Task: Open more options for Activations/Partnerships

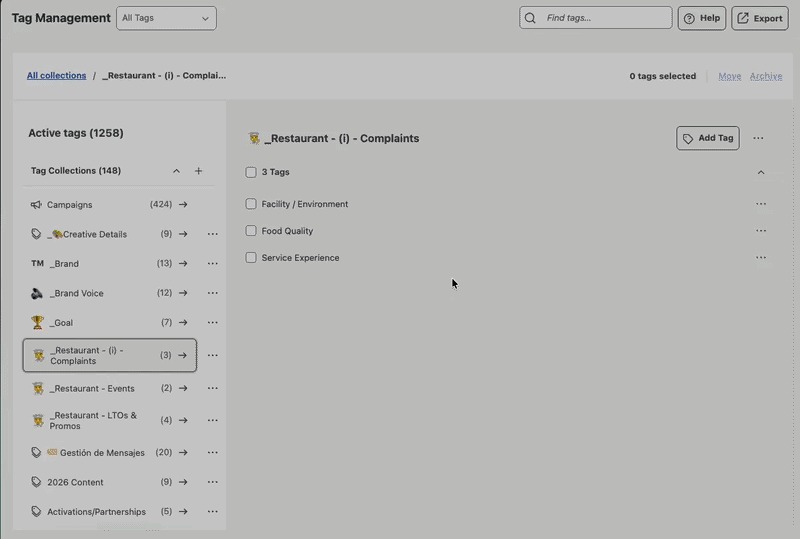Action: coord(213,511)
